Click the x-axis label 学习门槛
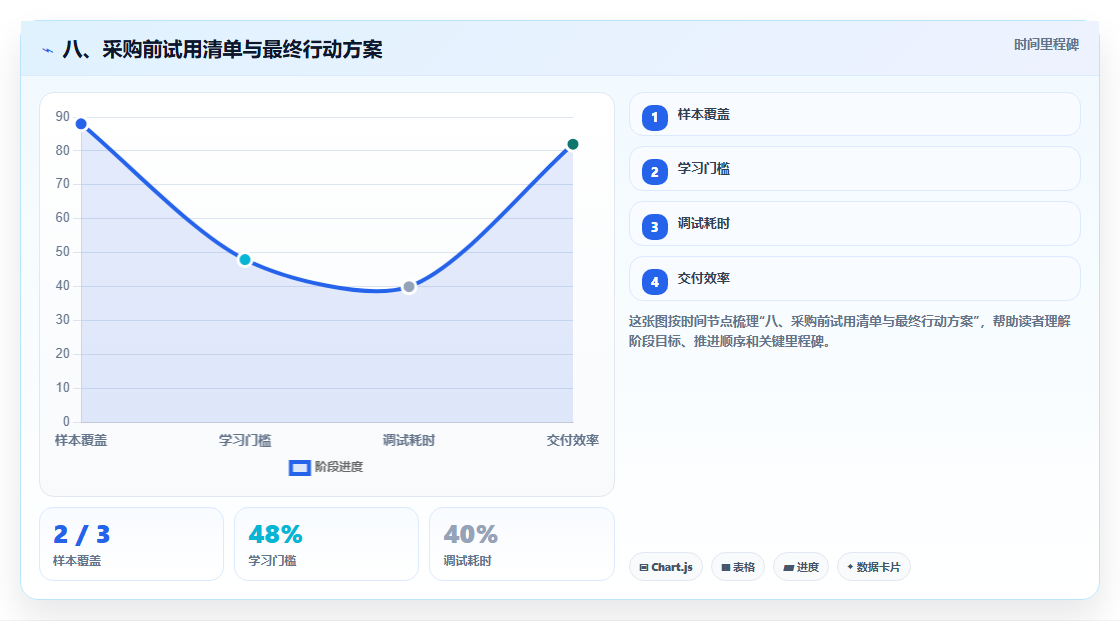The width and height of the screenshot is (1120, 621). 245,440
